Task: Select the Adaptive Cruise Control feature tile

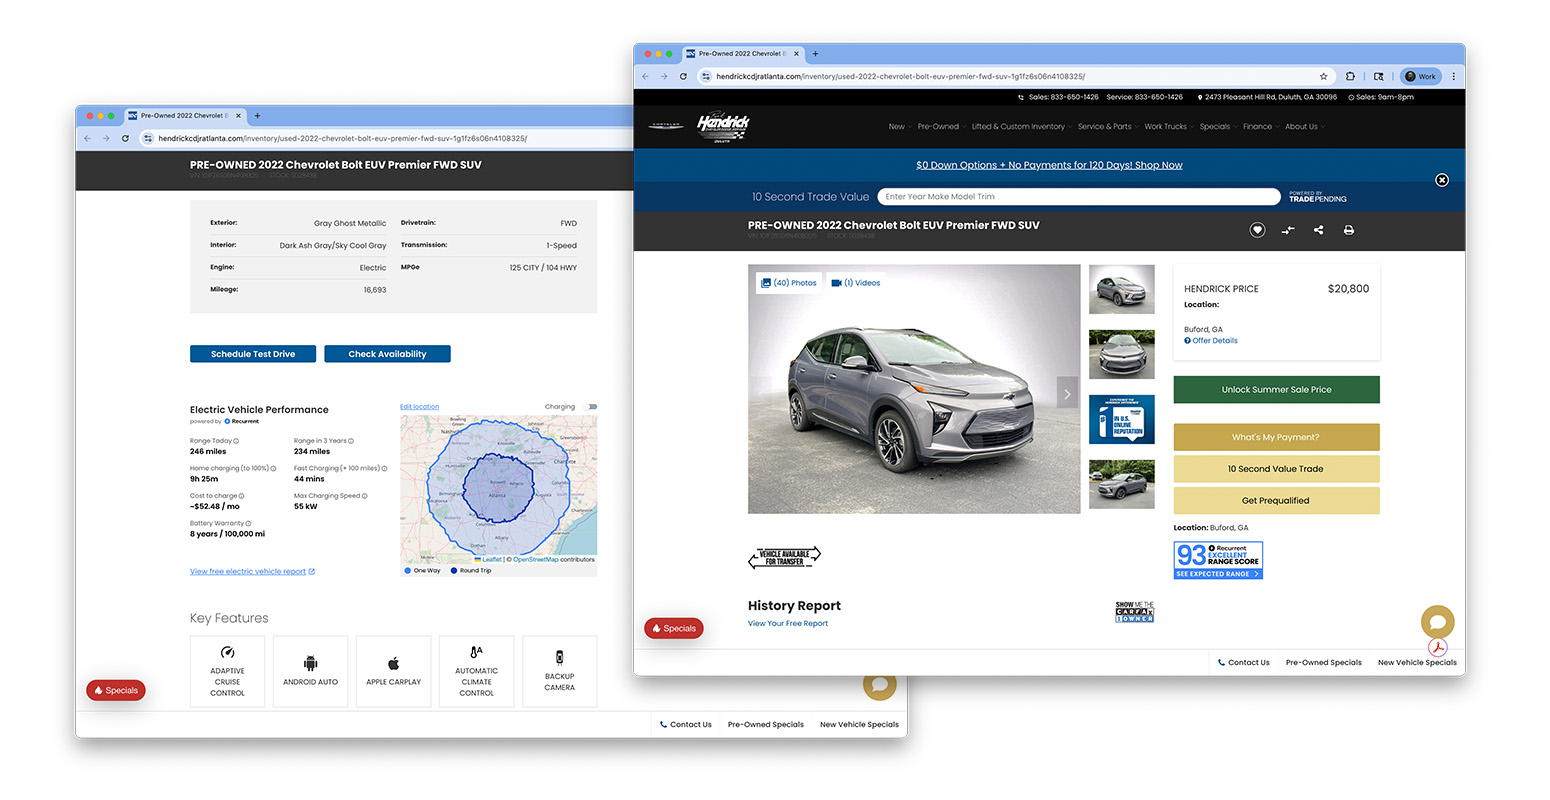Action: coord(227,671)
